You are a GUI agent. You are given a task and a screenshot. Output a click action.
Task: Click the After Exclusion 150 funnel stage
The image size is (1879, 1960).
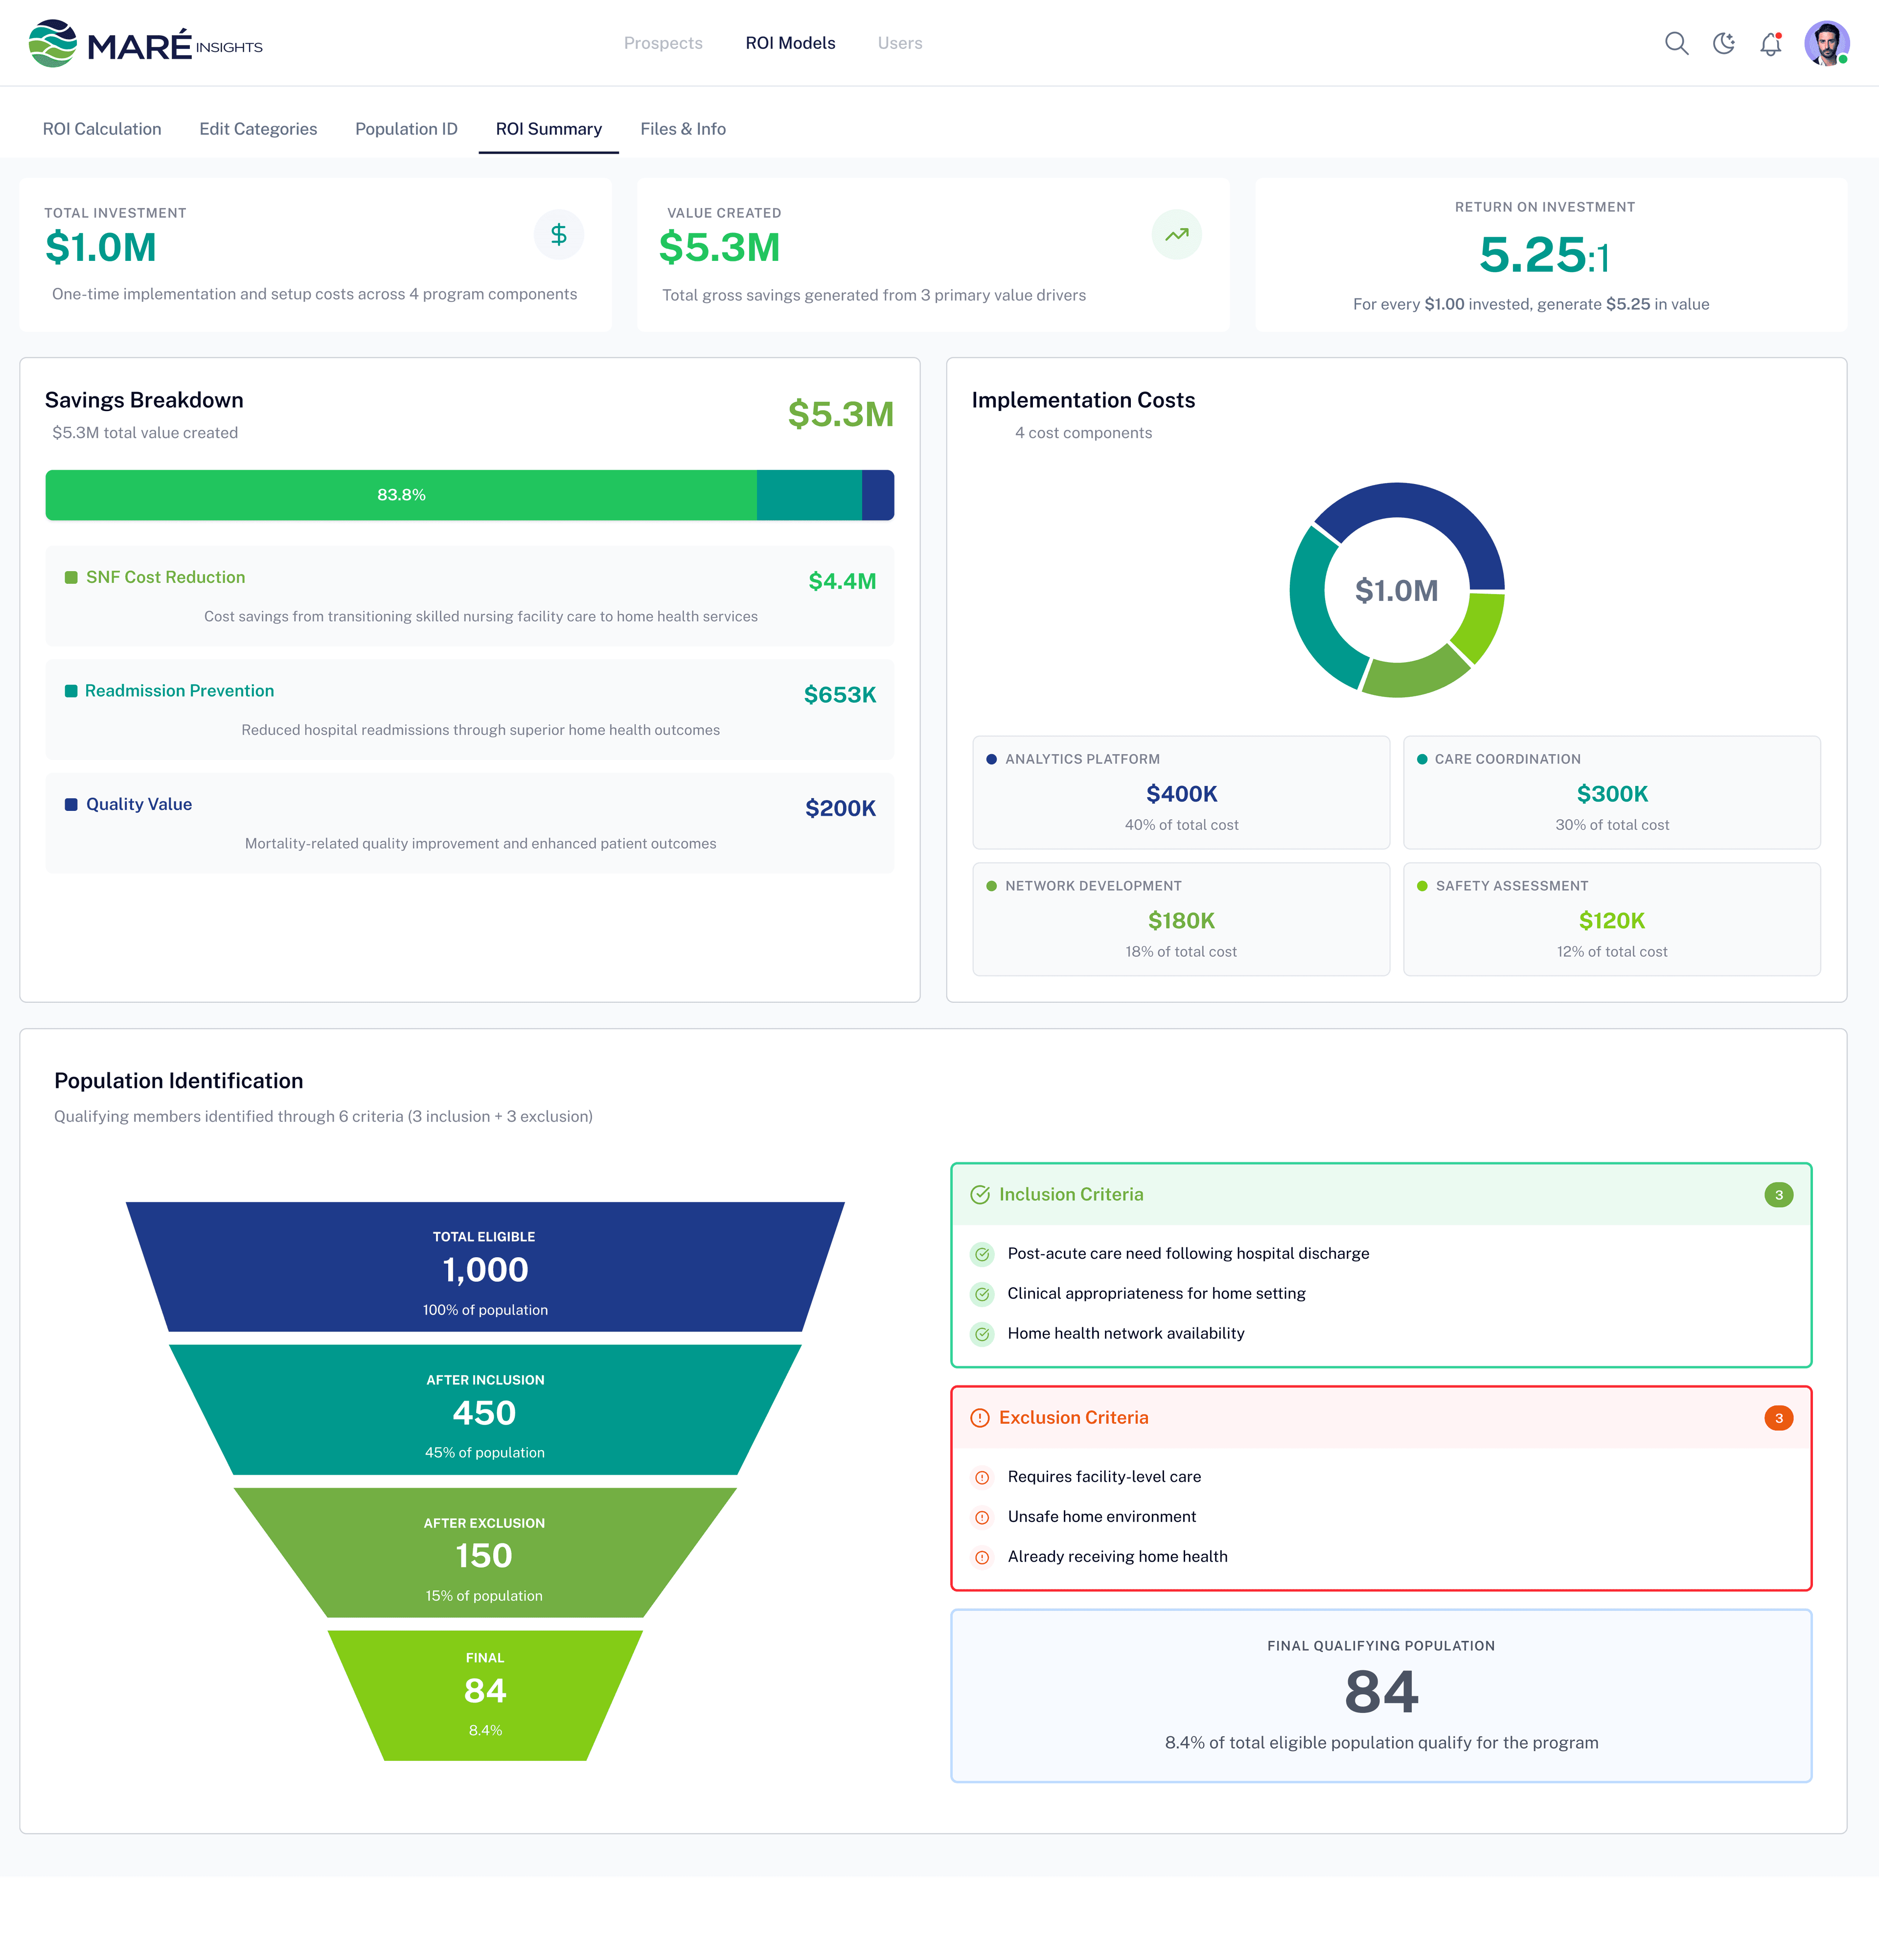tap(485, 1553)
